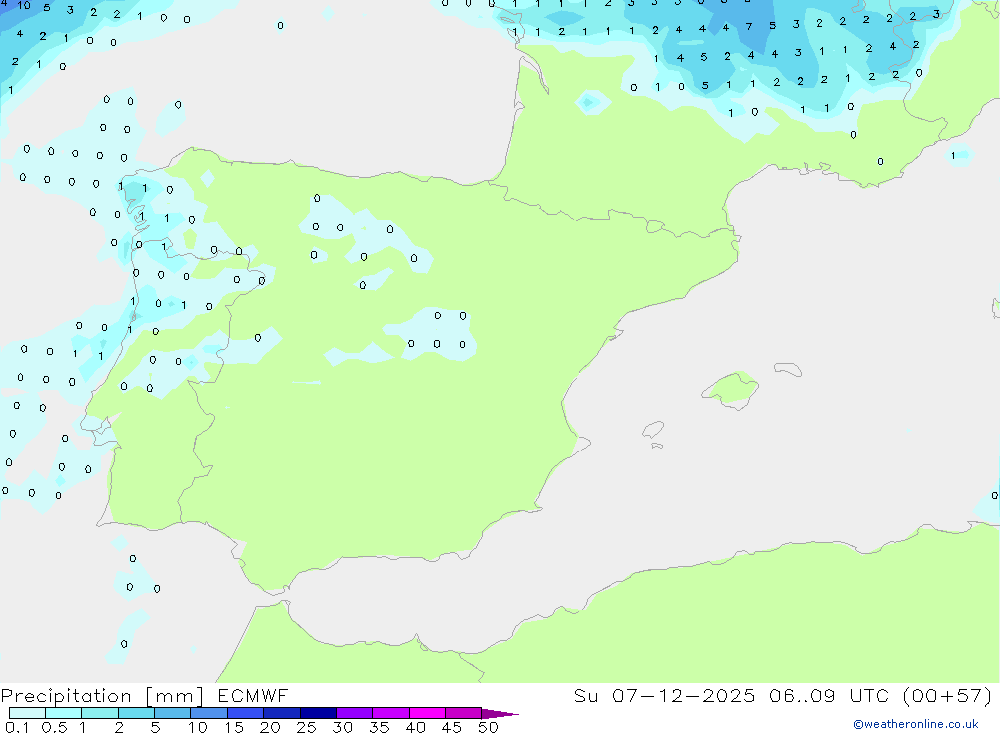Pick the 10–15 mm legend color swatch
Image resolution: width=1000 pixels, height=733 pixels.
(x=209, y=713)
